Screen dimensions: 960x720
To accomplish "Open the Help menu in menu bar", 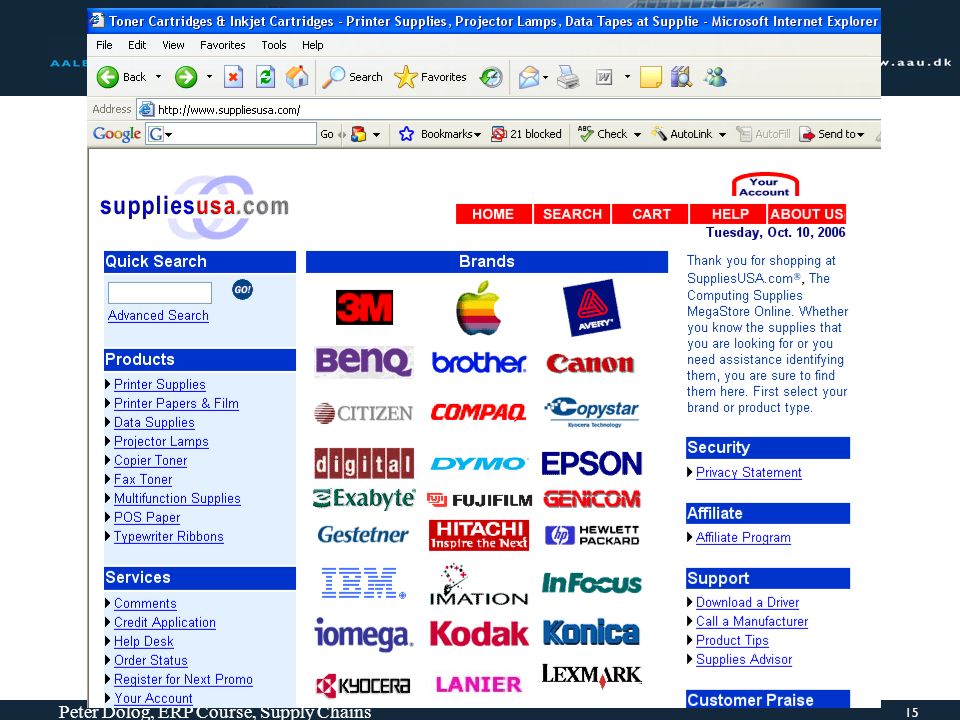I will point(312,45).
